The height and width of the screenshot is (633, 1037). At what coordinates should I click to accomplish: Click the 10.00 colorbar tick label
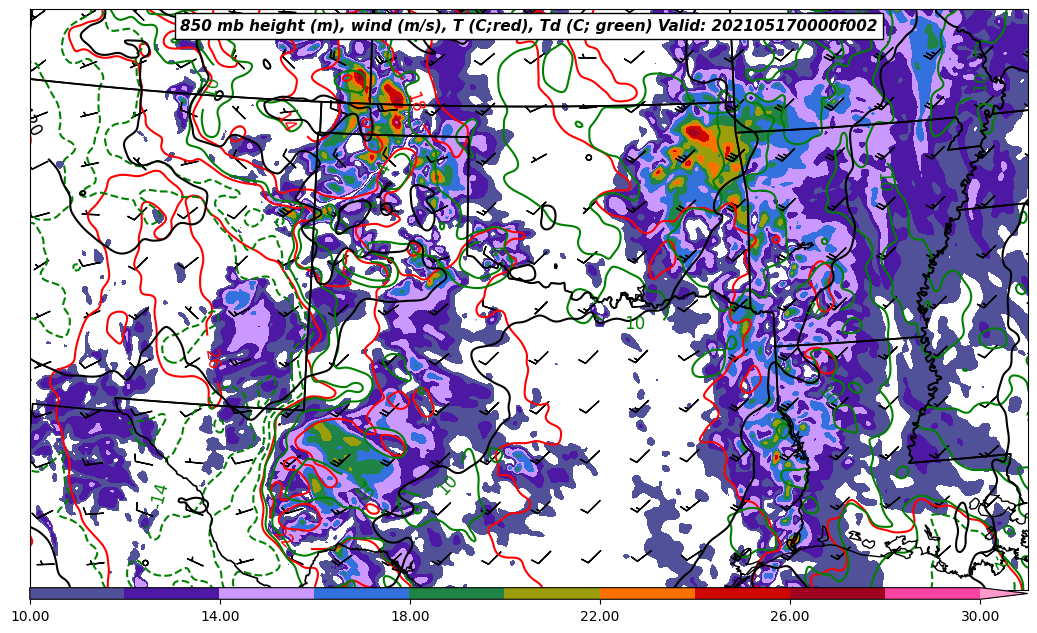[30, 616]
